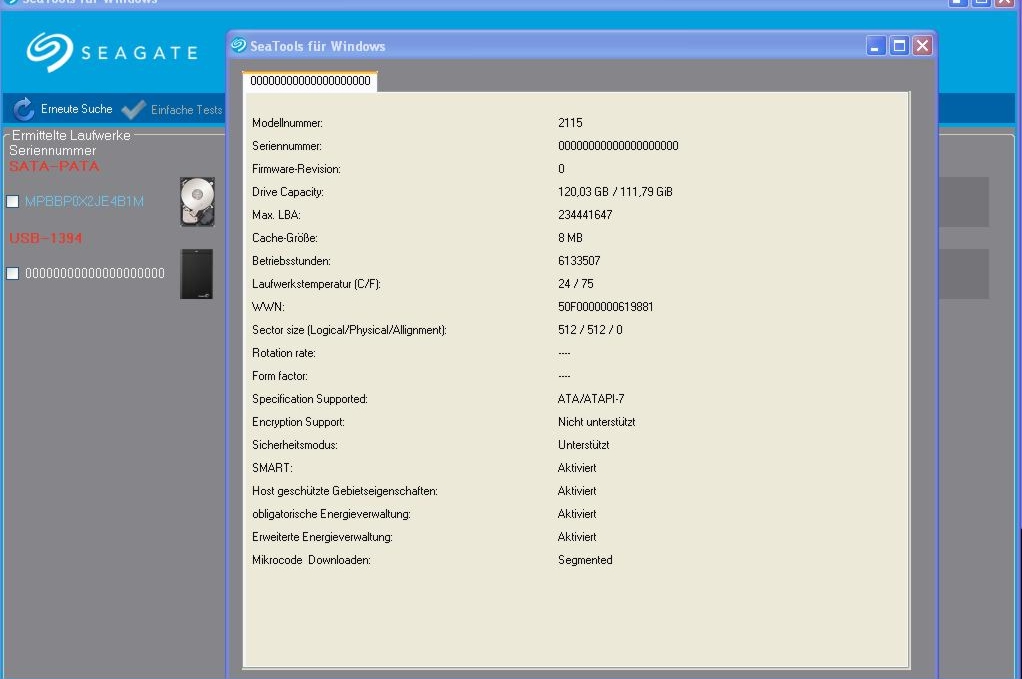
Task: Tick the checkbox for the USB drive 00000000000000000000
Action: [x=12, y=273]
